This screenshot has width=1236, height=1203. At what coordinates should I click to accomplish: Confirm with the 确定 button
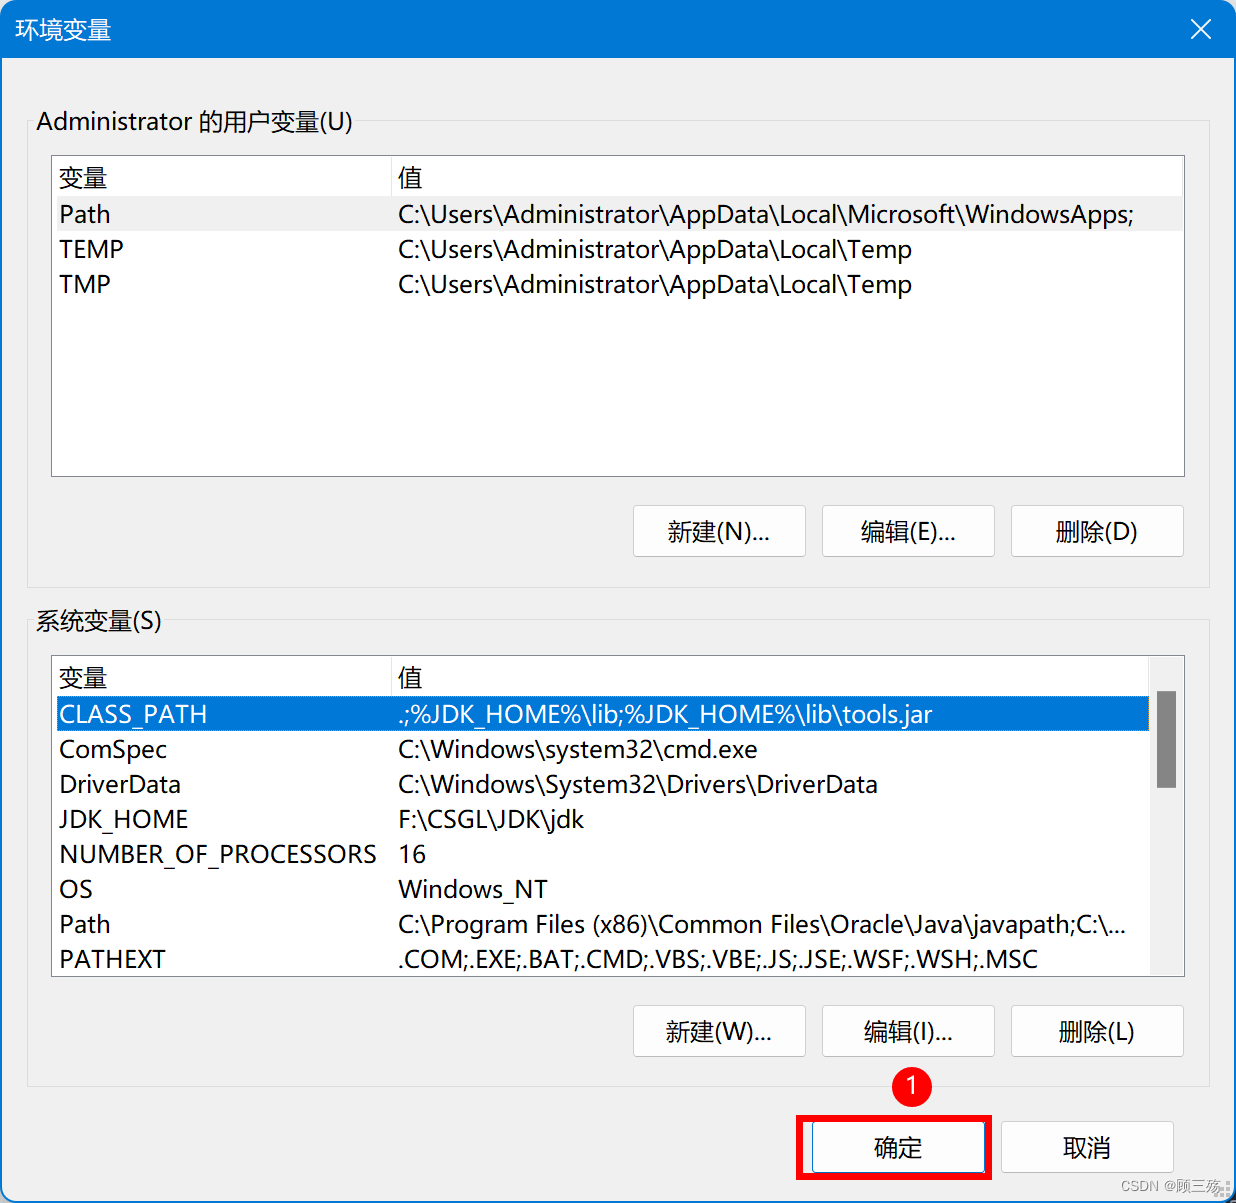click(898, 1147)
